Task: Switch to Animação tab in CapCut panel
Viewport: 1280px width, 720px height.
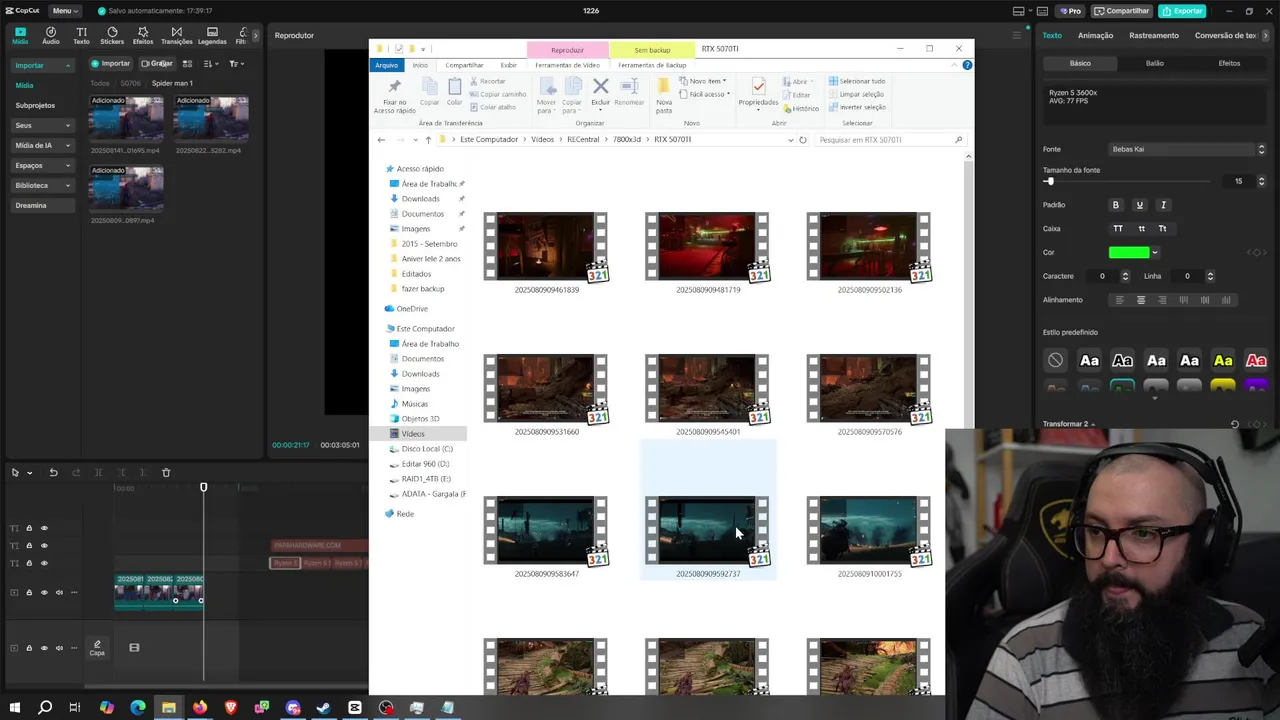Action: pos(1095,35)
